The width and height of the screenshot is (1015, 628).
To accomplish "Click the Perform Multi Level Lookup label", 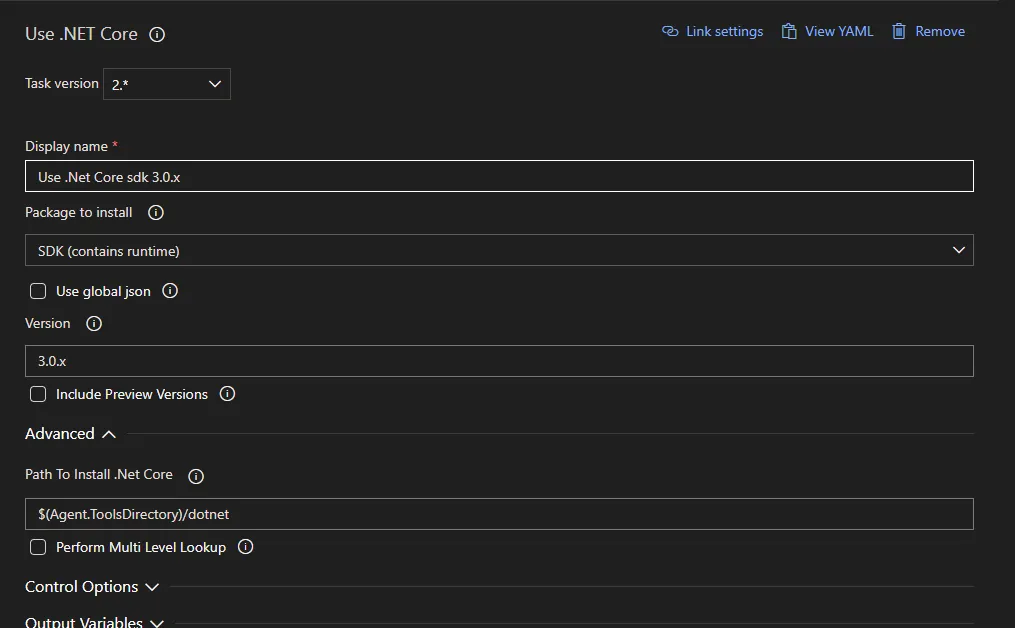I will pos(141,547).
